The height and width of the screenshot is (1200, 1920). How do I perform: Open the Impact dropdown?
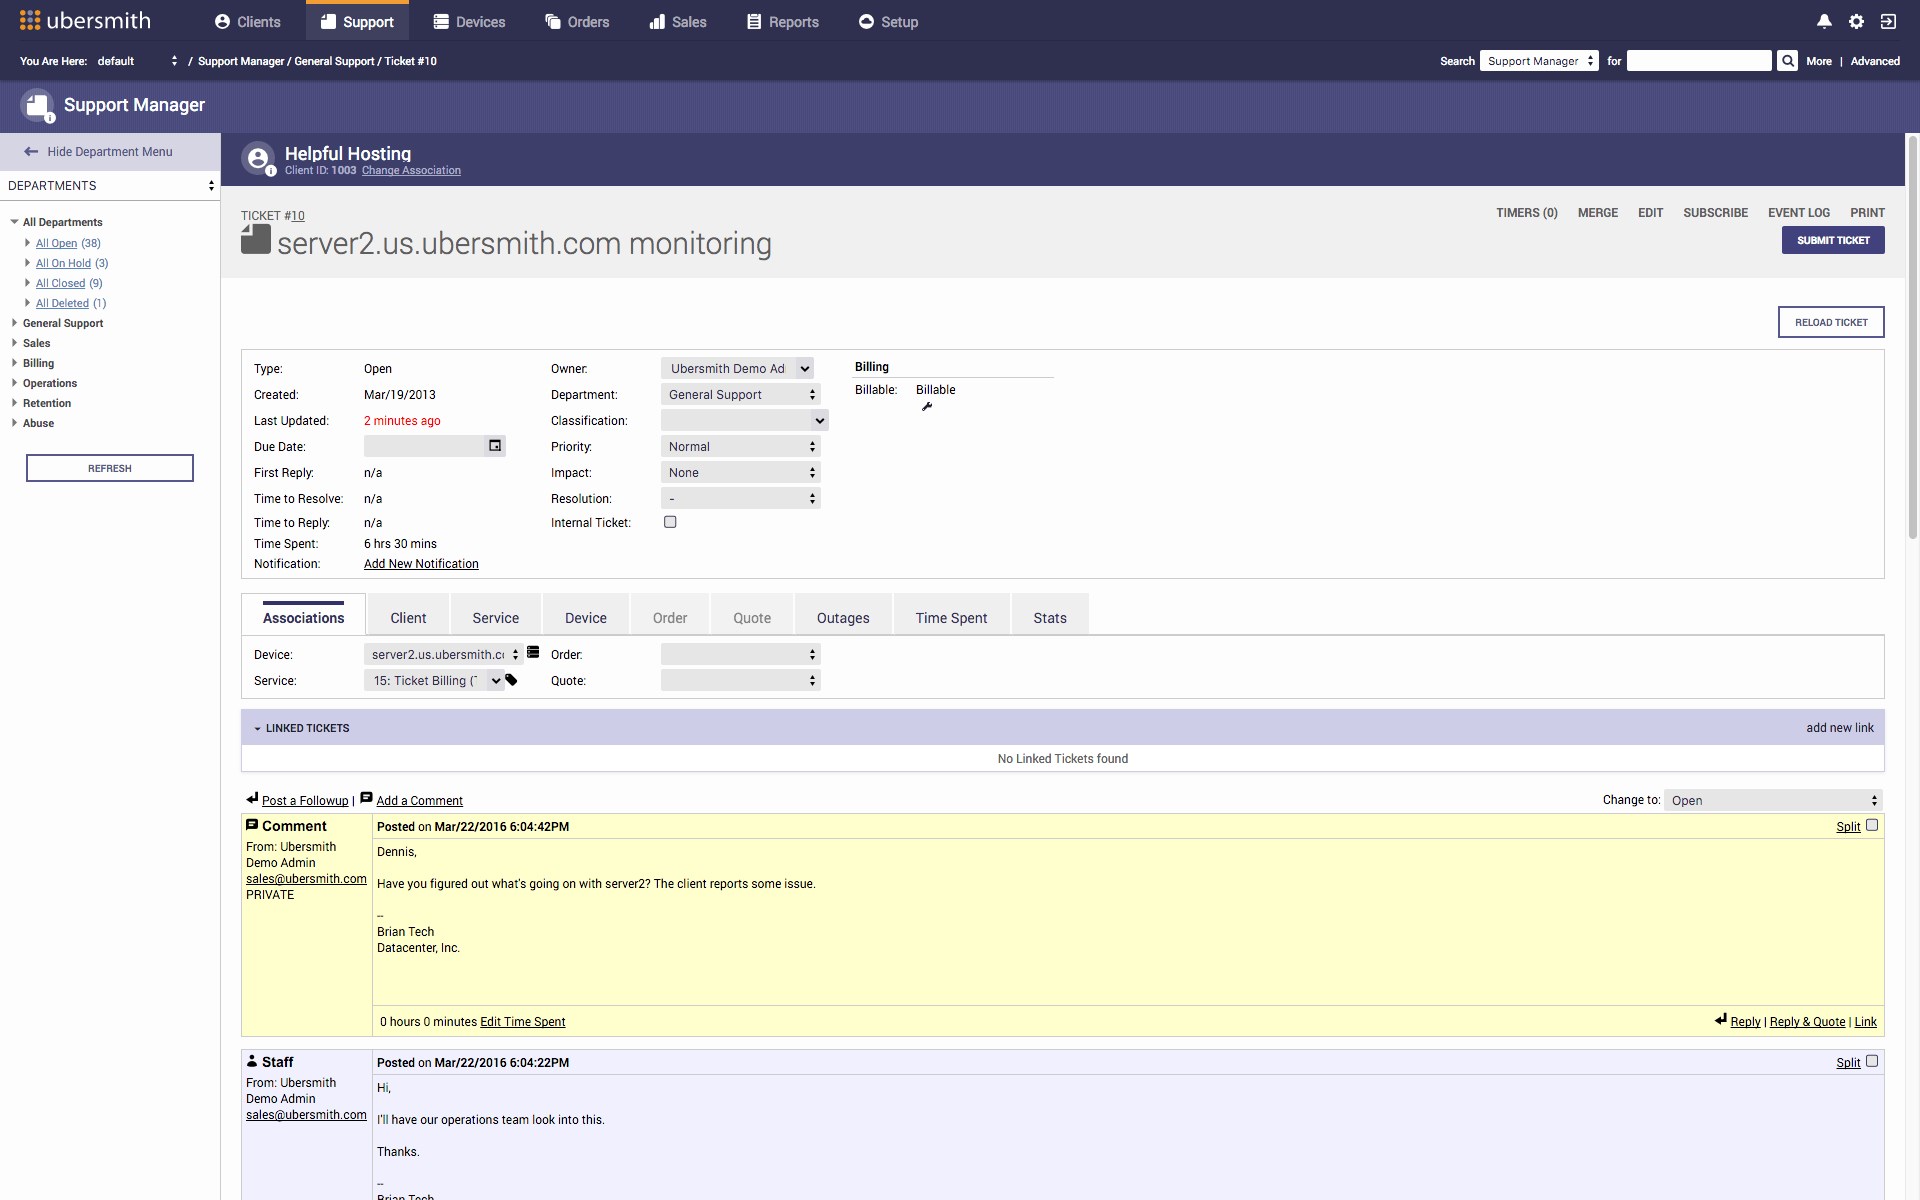741,472
